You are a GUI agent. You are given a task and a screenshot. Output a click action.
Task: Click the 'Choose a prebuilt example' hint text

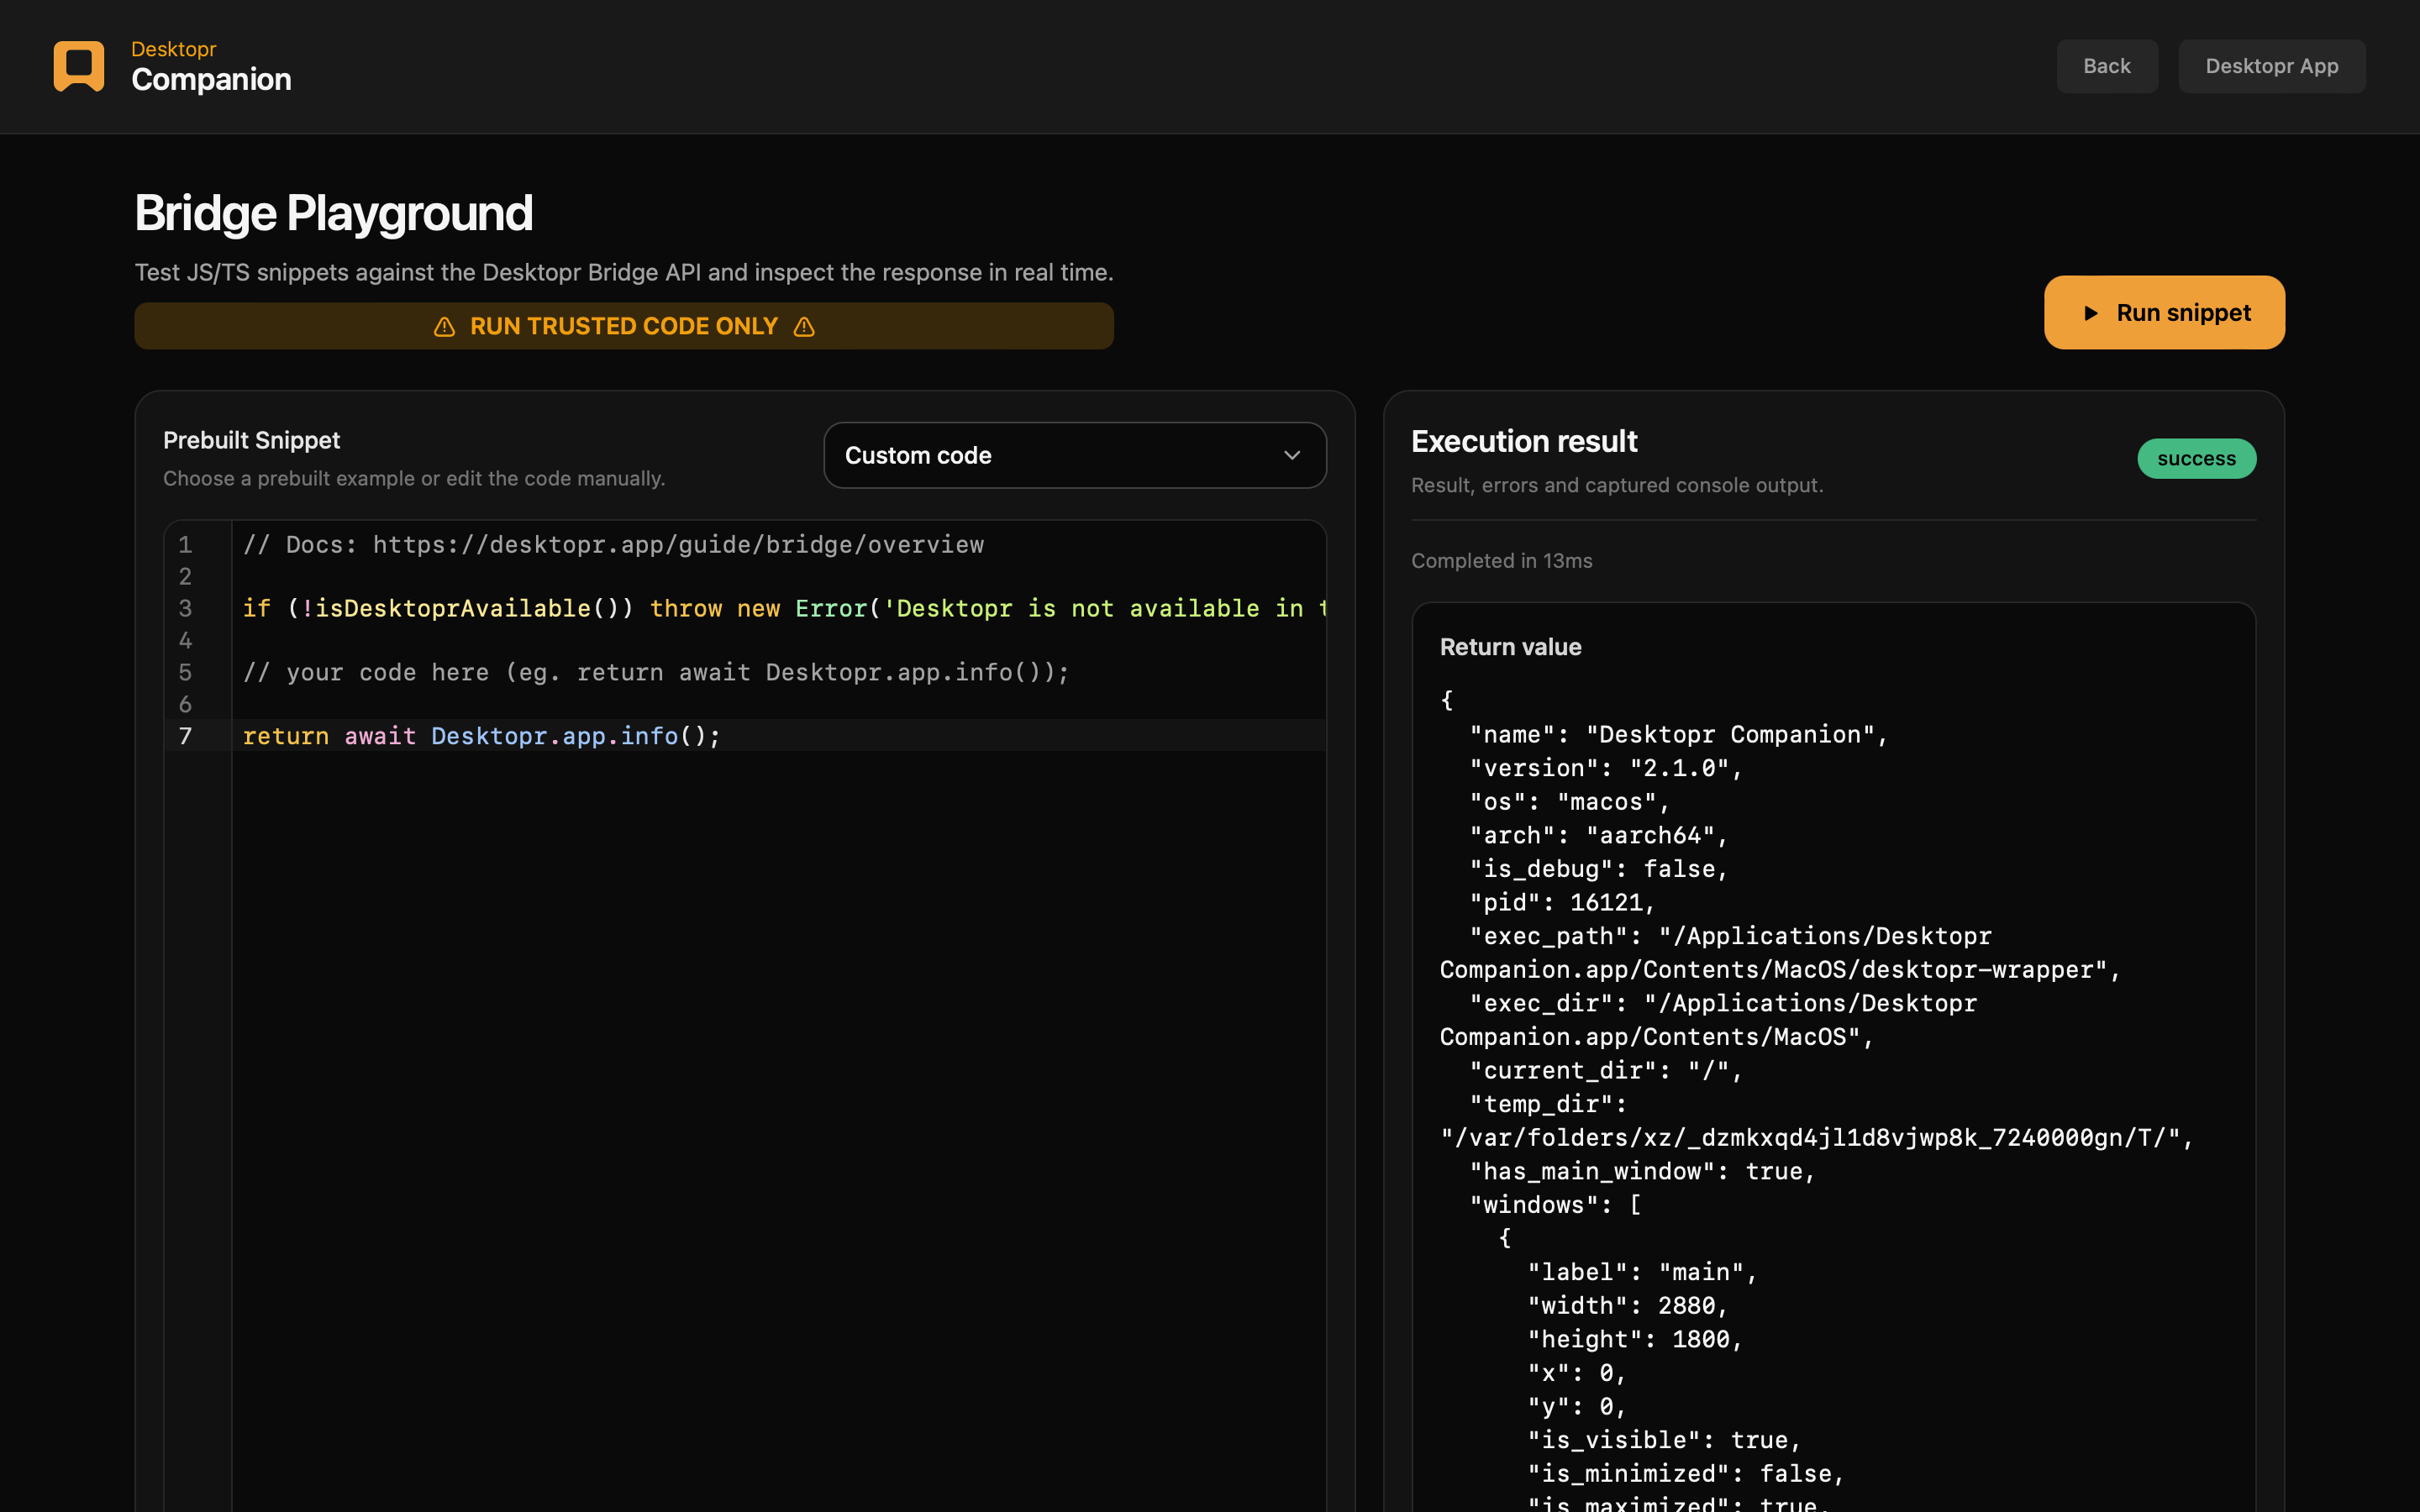pos(414,478)
